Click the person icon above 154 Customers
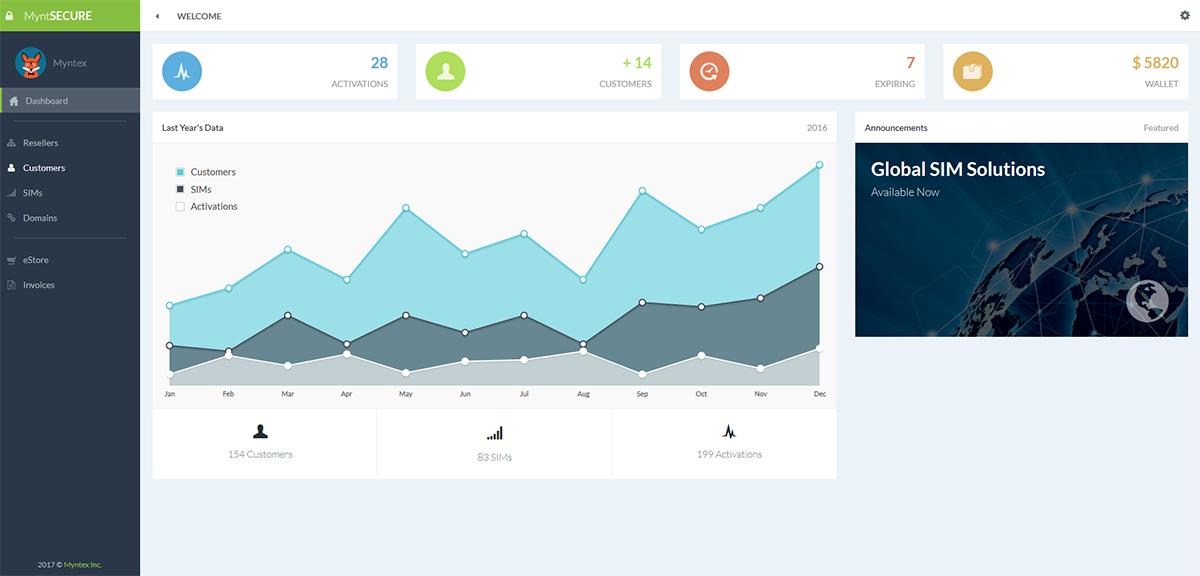The image size is (1200, 576). 260,432
